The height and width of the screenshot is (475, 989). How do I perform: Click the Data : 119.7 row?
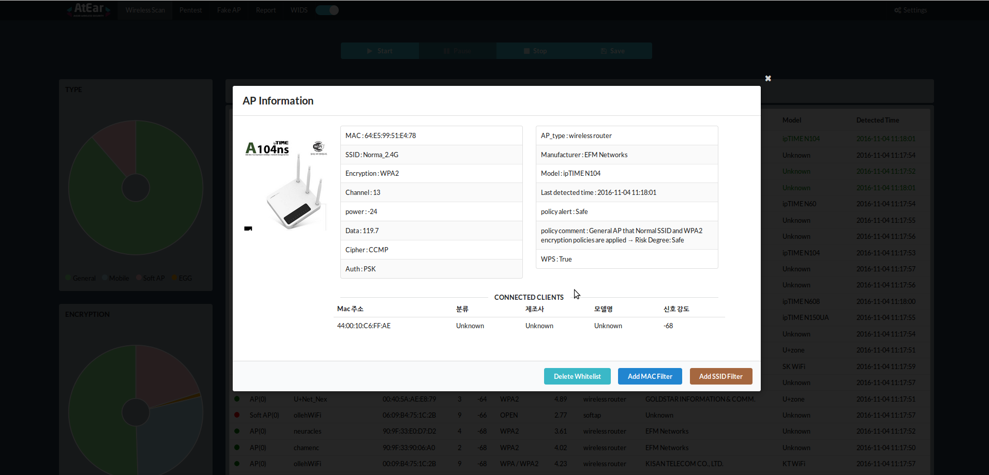tap(431, 230)
